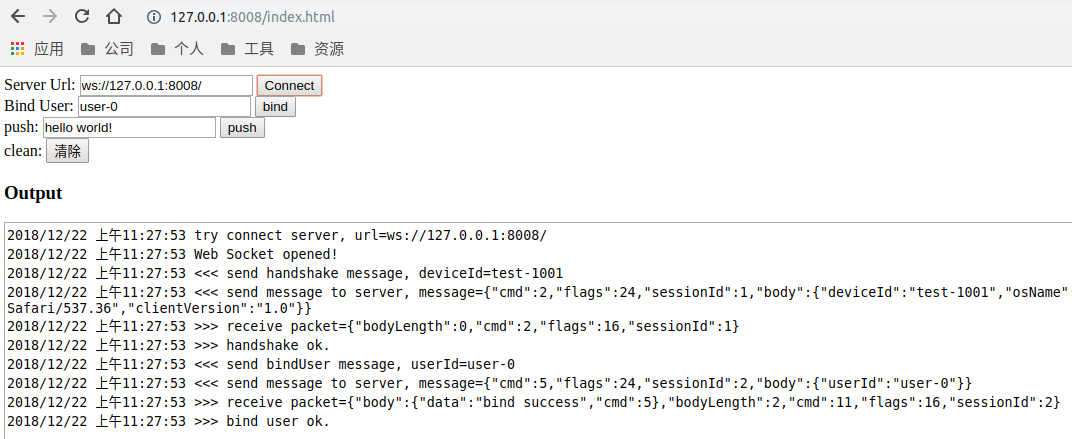
Task: Click the Bind User text field
Action: pos(164,106)
